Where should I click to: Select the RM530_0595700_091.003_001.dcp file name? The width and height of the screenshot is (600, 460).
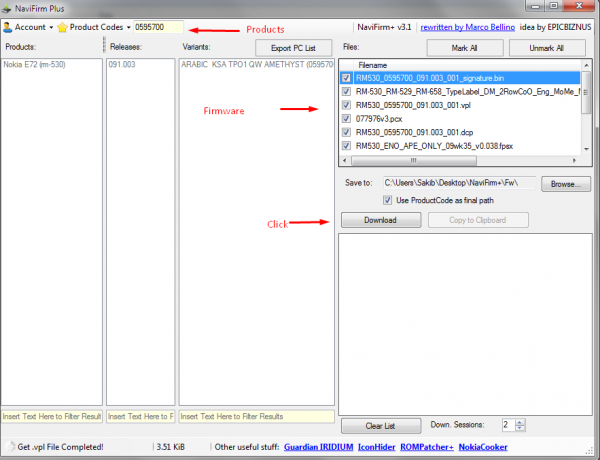(x=414, y=132)
